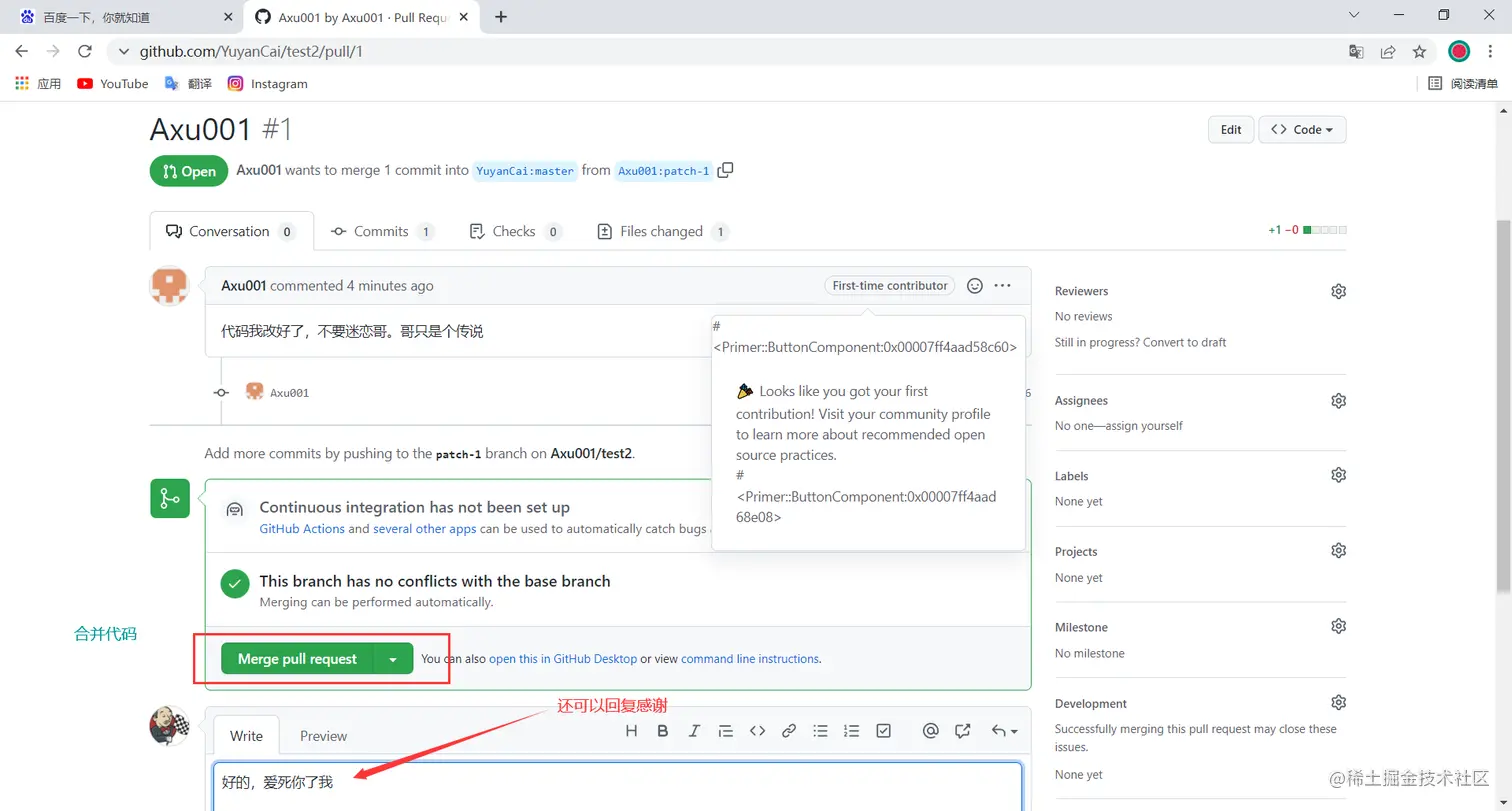Click the comment text area
1512x811 pixels.
coord(618,787)
